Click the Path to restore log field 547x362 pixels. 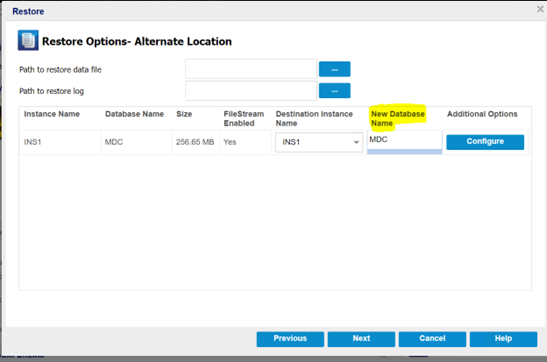click(251, 91)
